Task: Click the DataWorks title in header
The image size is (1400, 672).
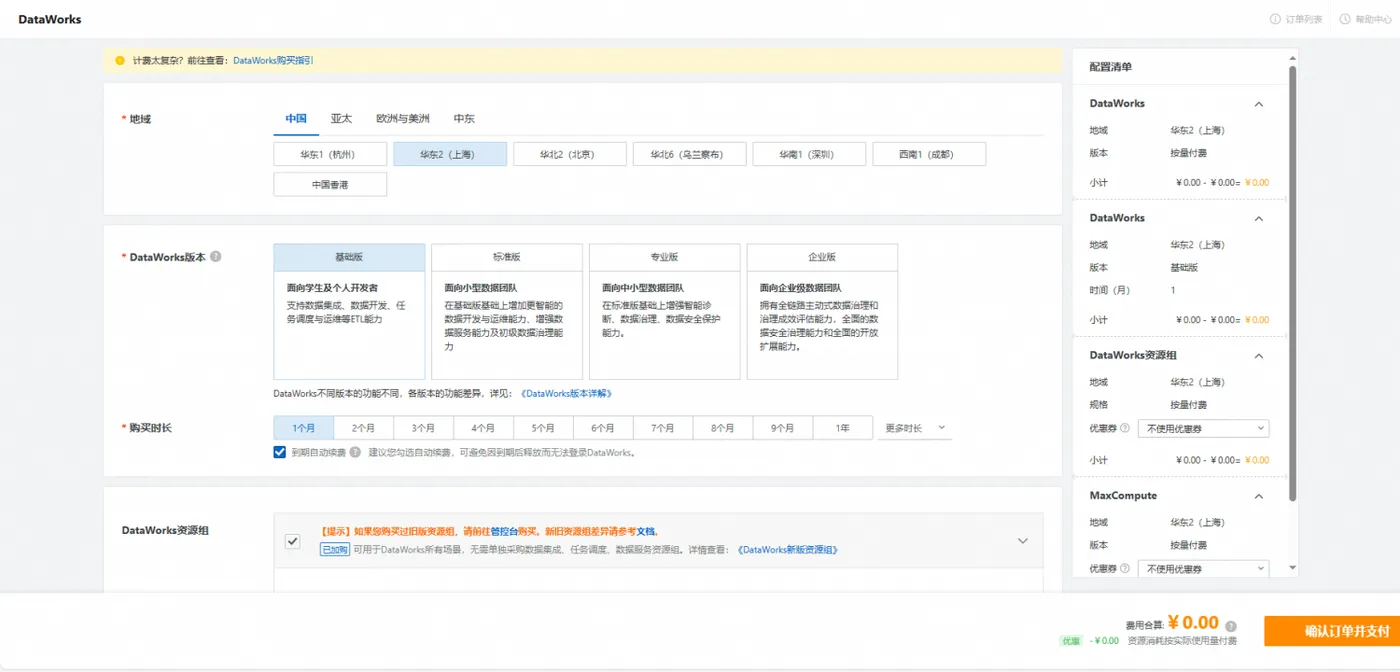Action: 50,19
